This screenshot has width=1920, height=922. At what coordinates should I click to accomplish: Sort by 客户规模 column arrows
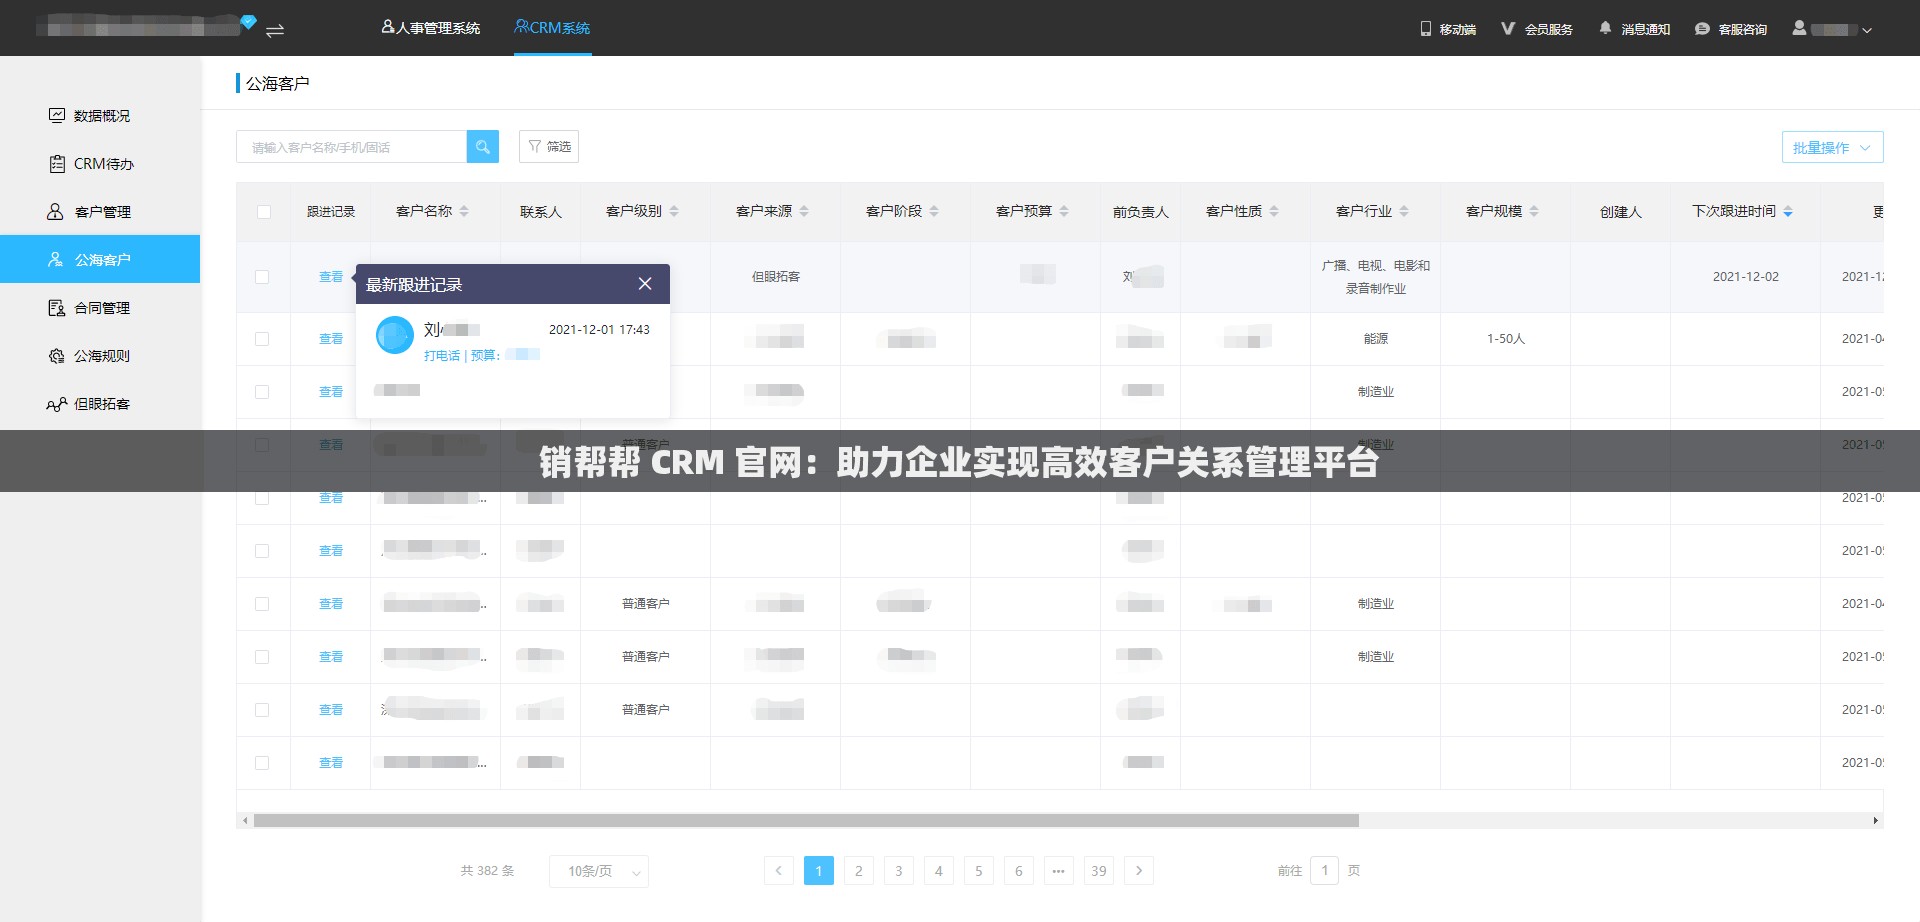click(1534, 211)
